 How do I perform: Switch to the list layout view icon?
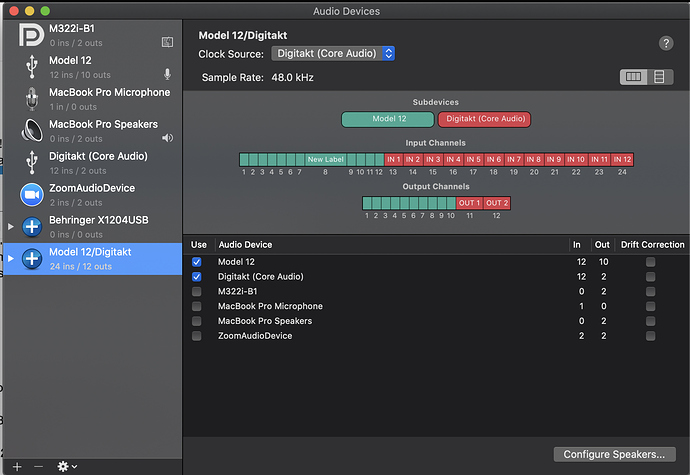click(658, 77)
